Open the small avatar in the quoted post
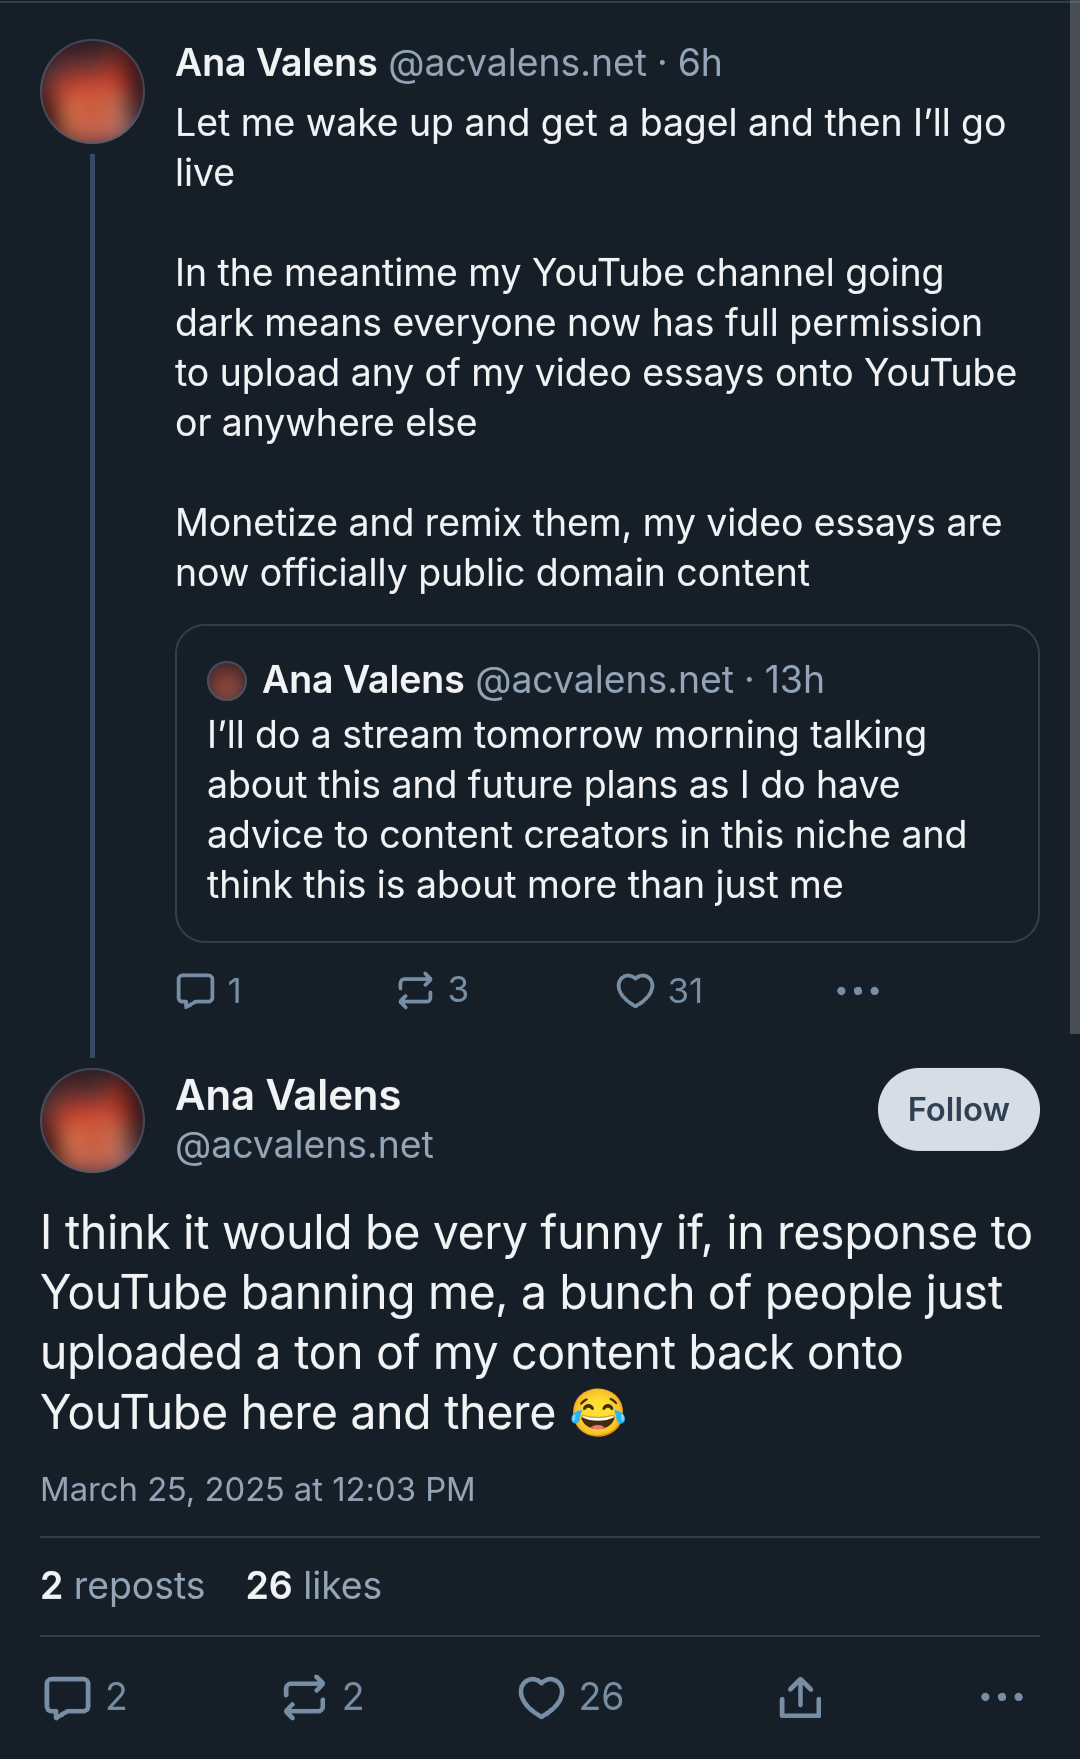Screen dimensions: 1080x1759 pos(227,680)
